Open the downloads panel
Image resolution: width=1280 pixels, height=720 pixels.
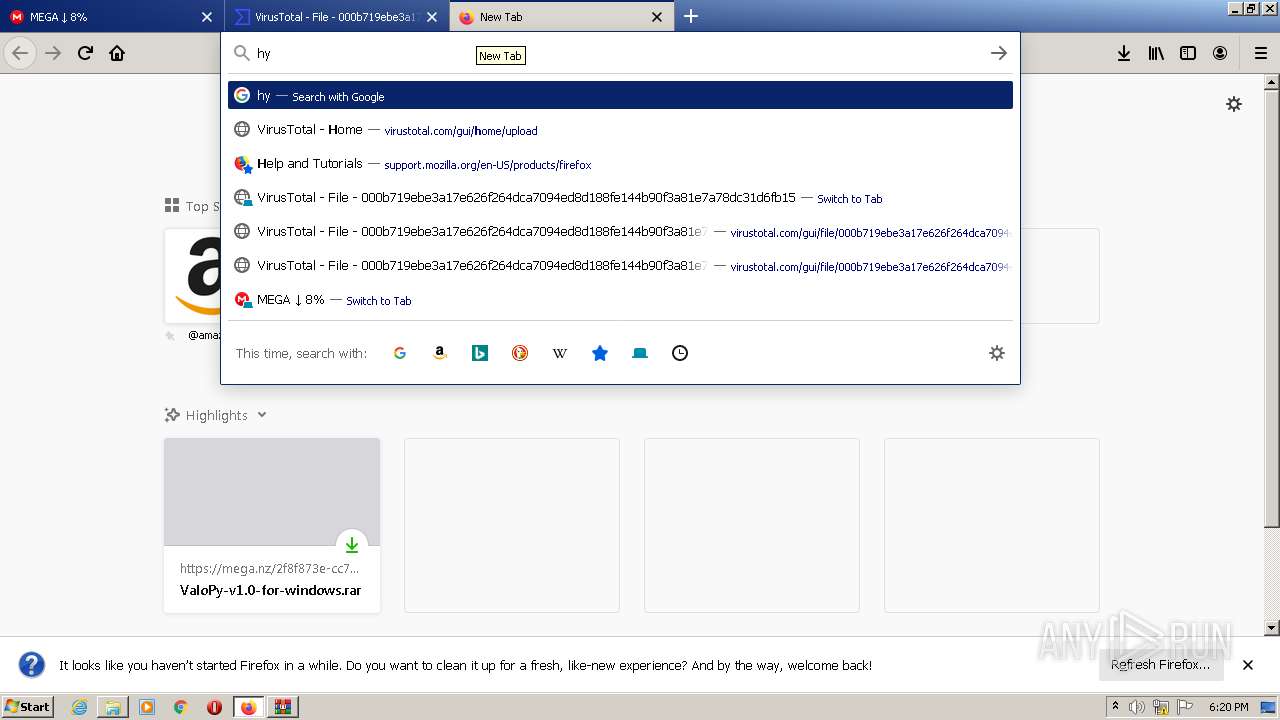pyautogui.click(x=1124, y=53)
